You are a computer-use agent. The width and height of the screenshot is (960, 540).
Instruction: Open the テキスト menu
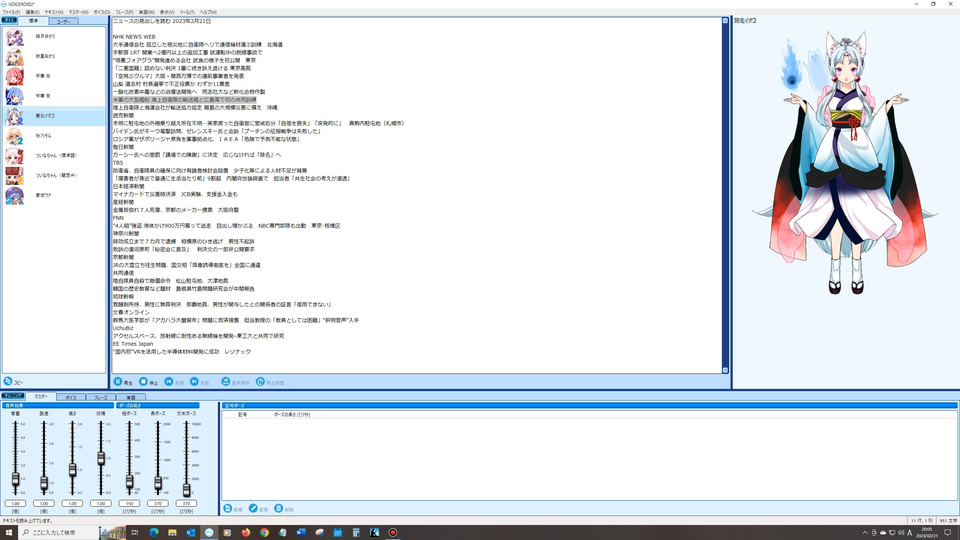pos(54,12)
